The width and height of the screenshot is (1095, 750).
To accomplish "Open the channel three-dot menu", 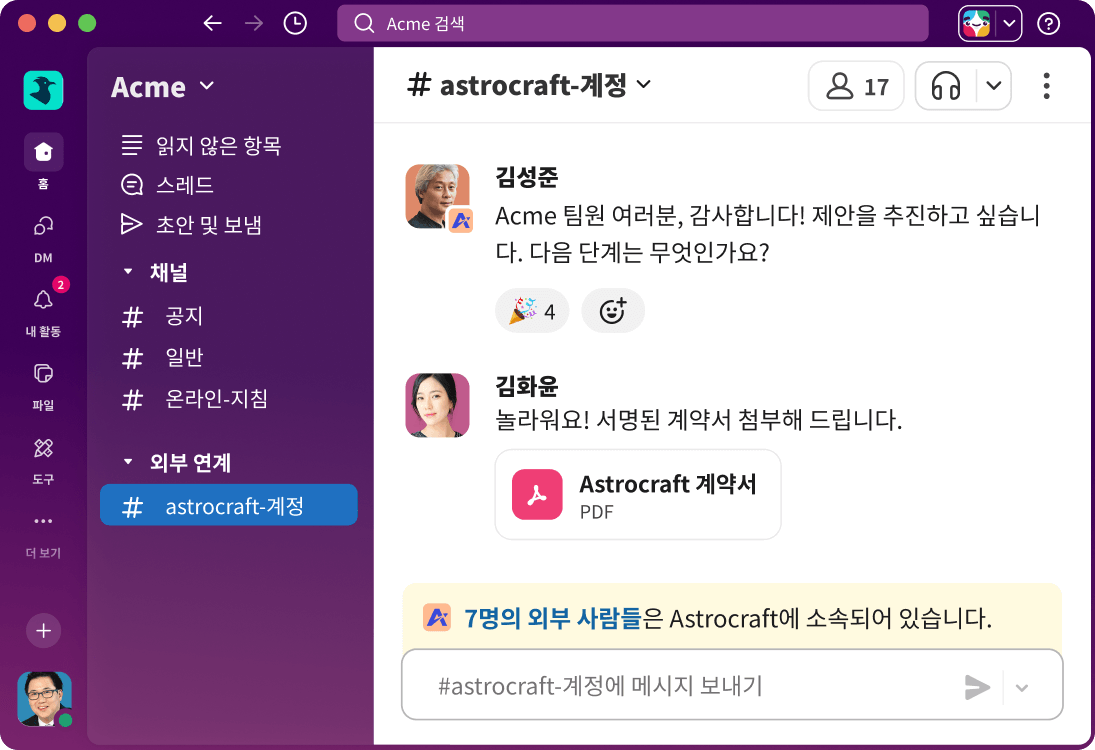I will pos(1046,86).
